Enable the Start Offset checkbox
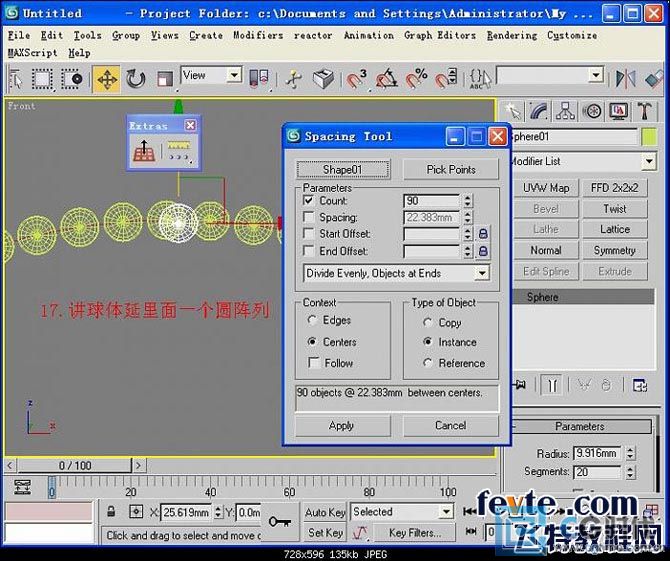 [309, 233]
